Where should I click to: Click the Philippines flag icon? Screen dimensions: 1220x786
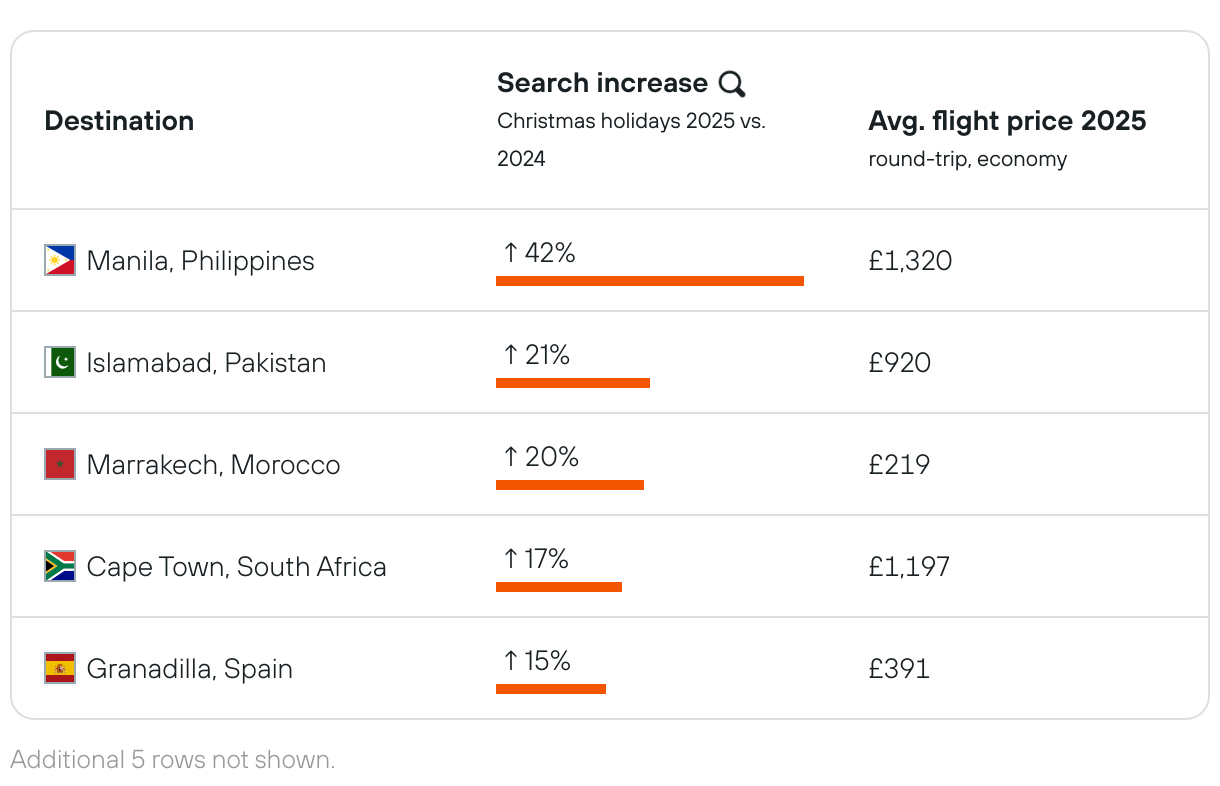[60, 261]
